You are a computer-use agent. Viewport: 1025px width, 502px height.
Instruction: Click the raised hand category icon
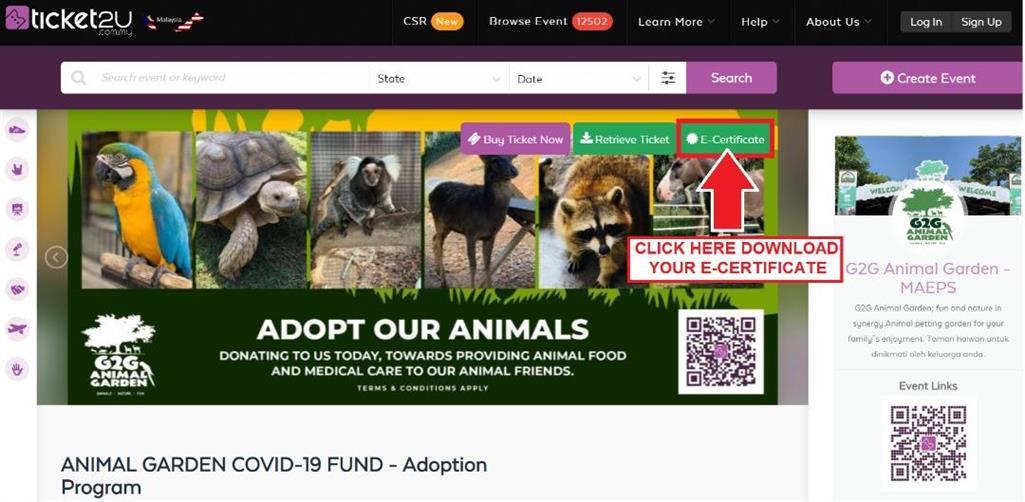17,369
